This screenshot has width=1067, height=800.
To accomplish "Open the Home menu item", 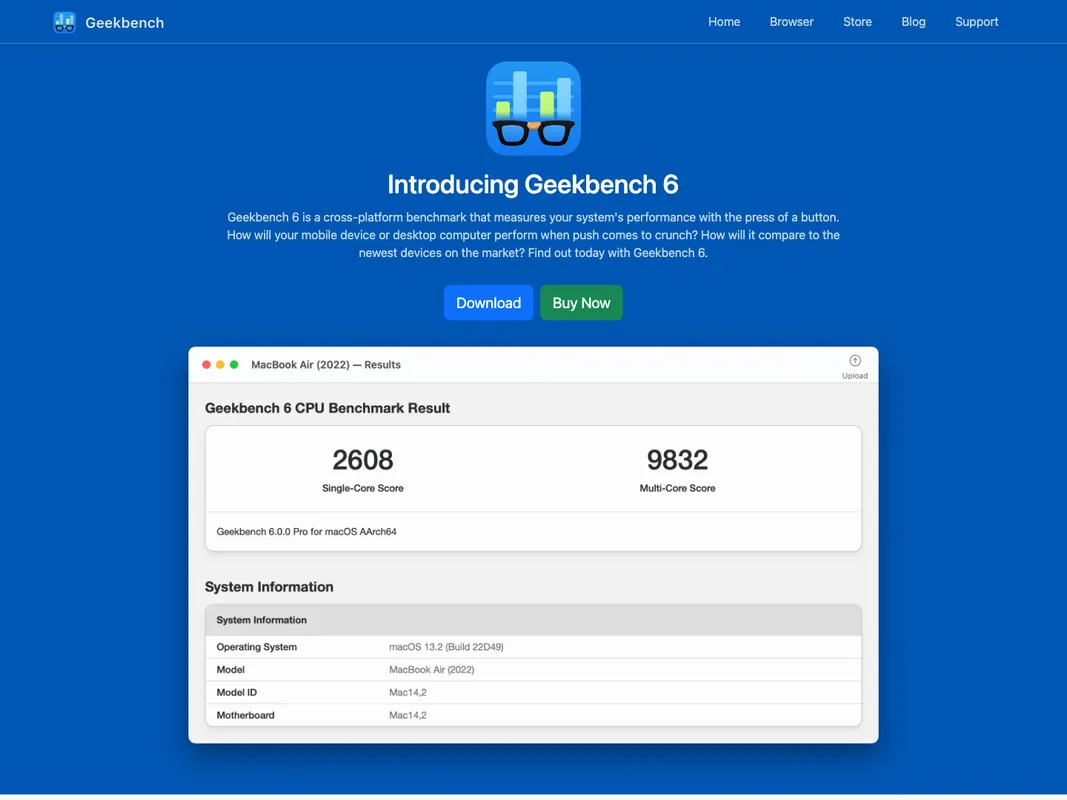I will tap(724, 21).
